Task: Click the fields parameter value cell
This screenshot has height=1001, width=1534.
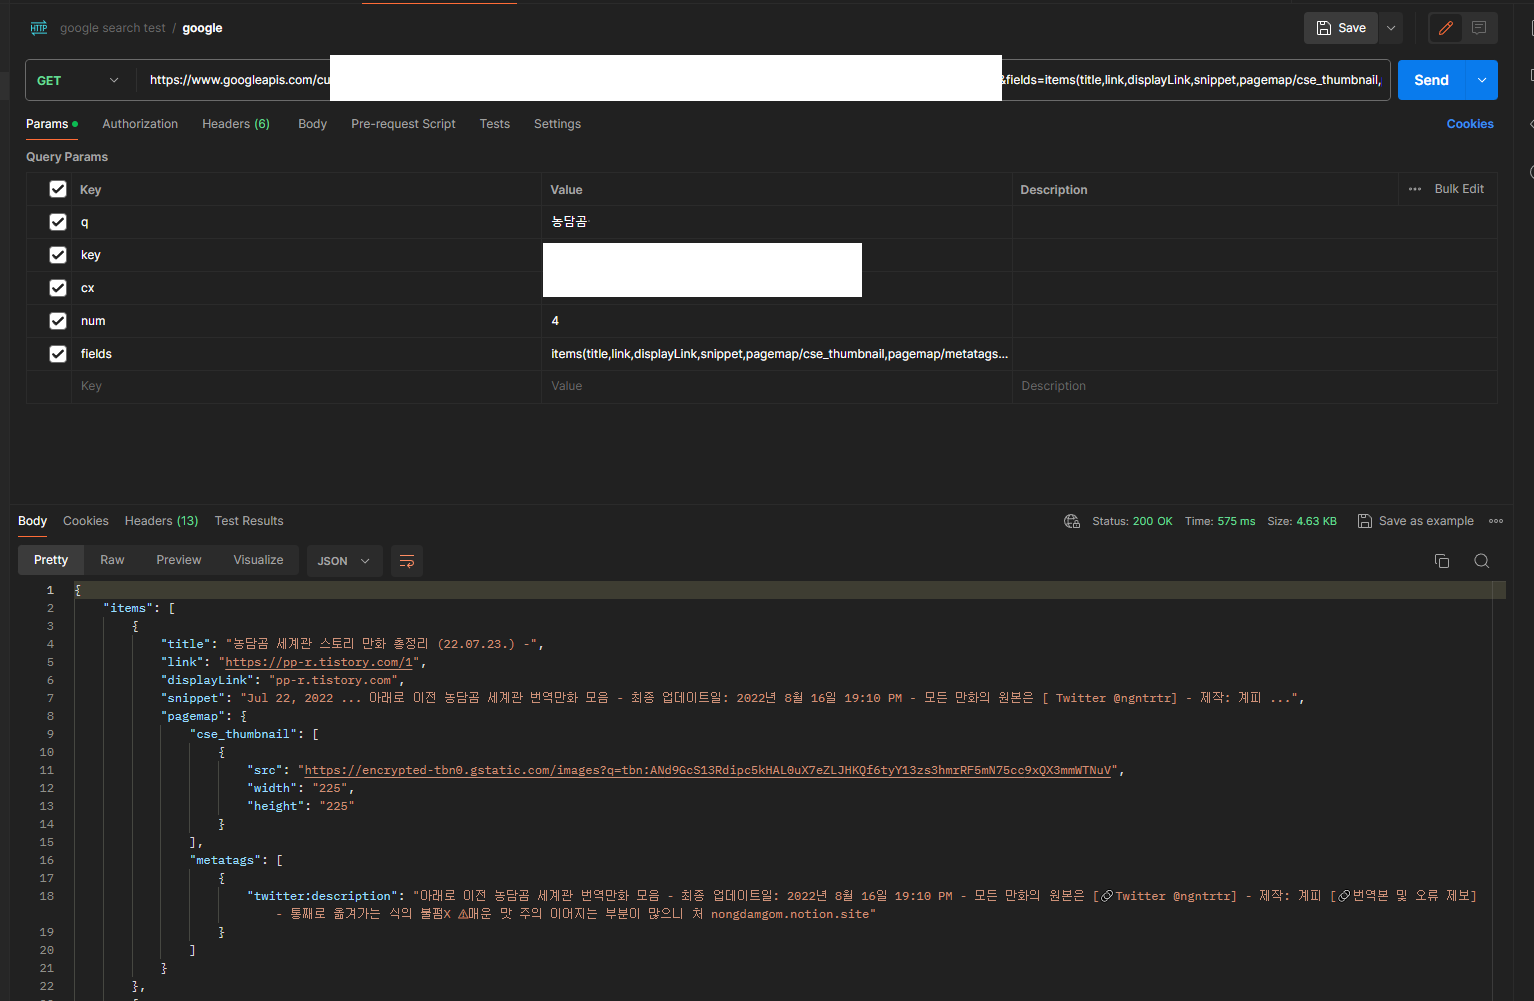Action: pyautogui.click(x=777, y=354)
